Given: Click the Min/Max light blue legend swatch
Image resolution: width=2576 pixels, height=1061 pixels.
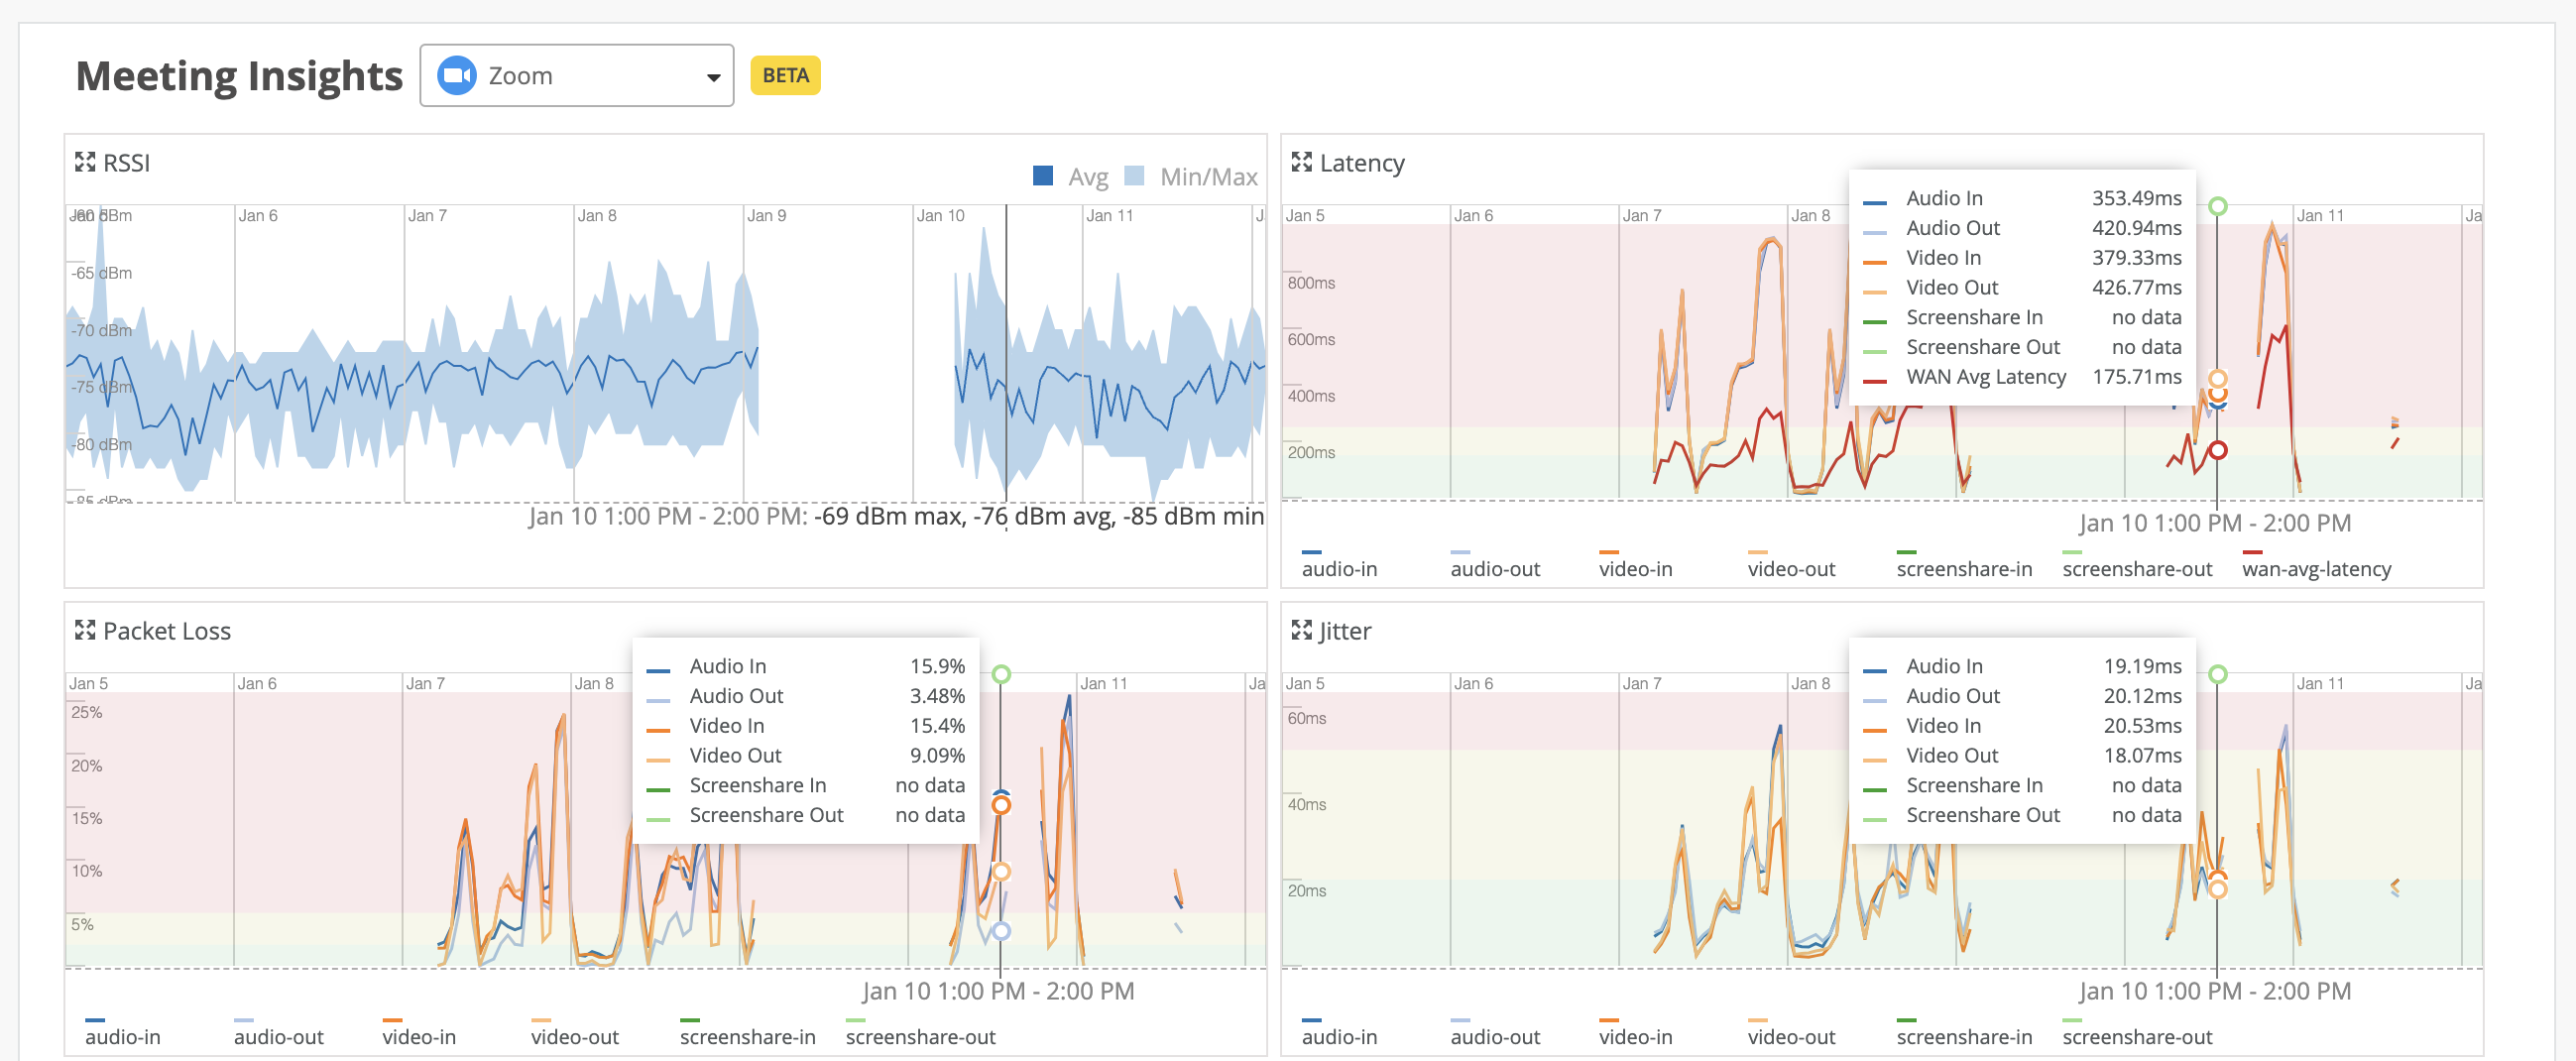Looking at the screenshot, I should coord(1134,176).
